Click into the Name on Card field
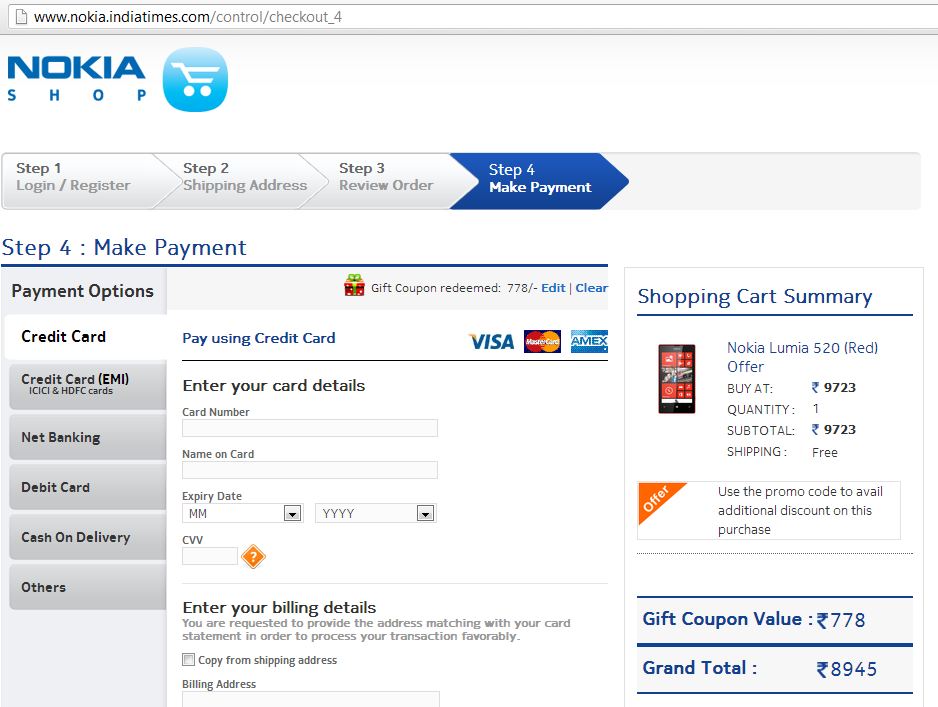Image resolution: width=938 pixels, height=707 pixels. tap(310, 470)
